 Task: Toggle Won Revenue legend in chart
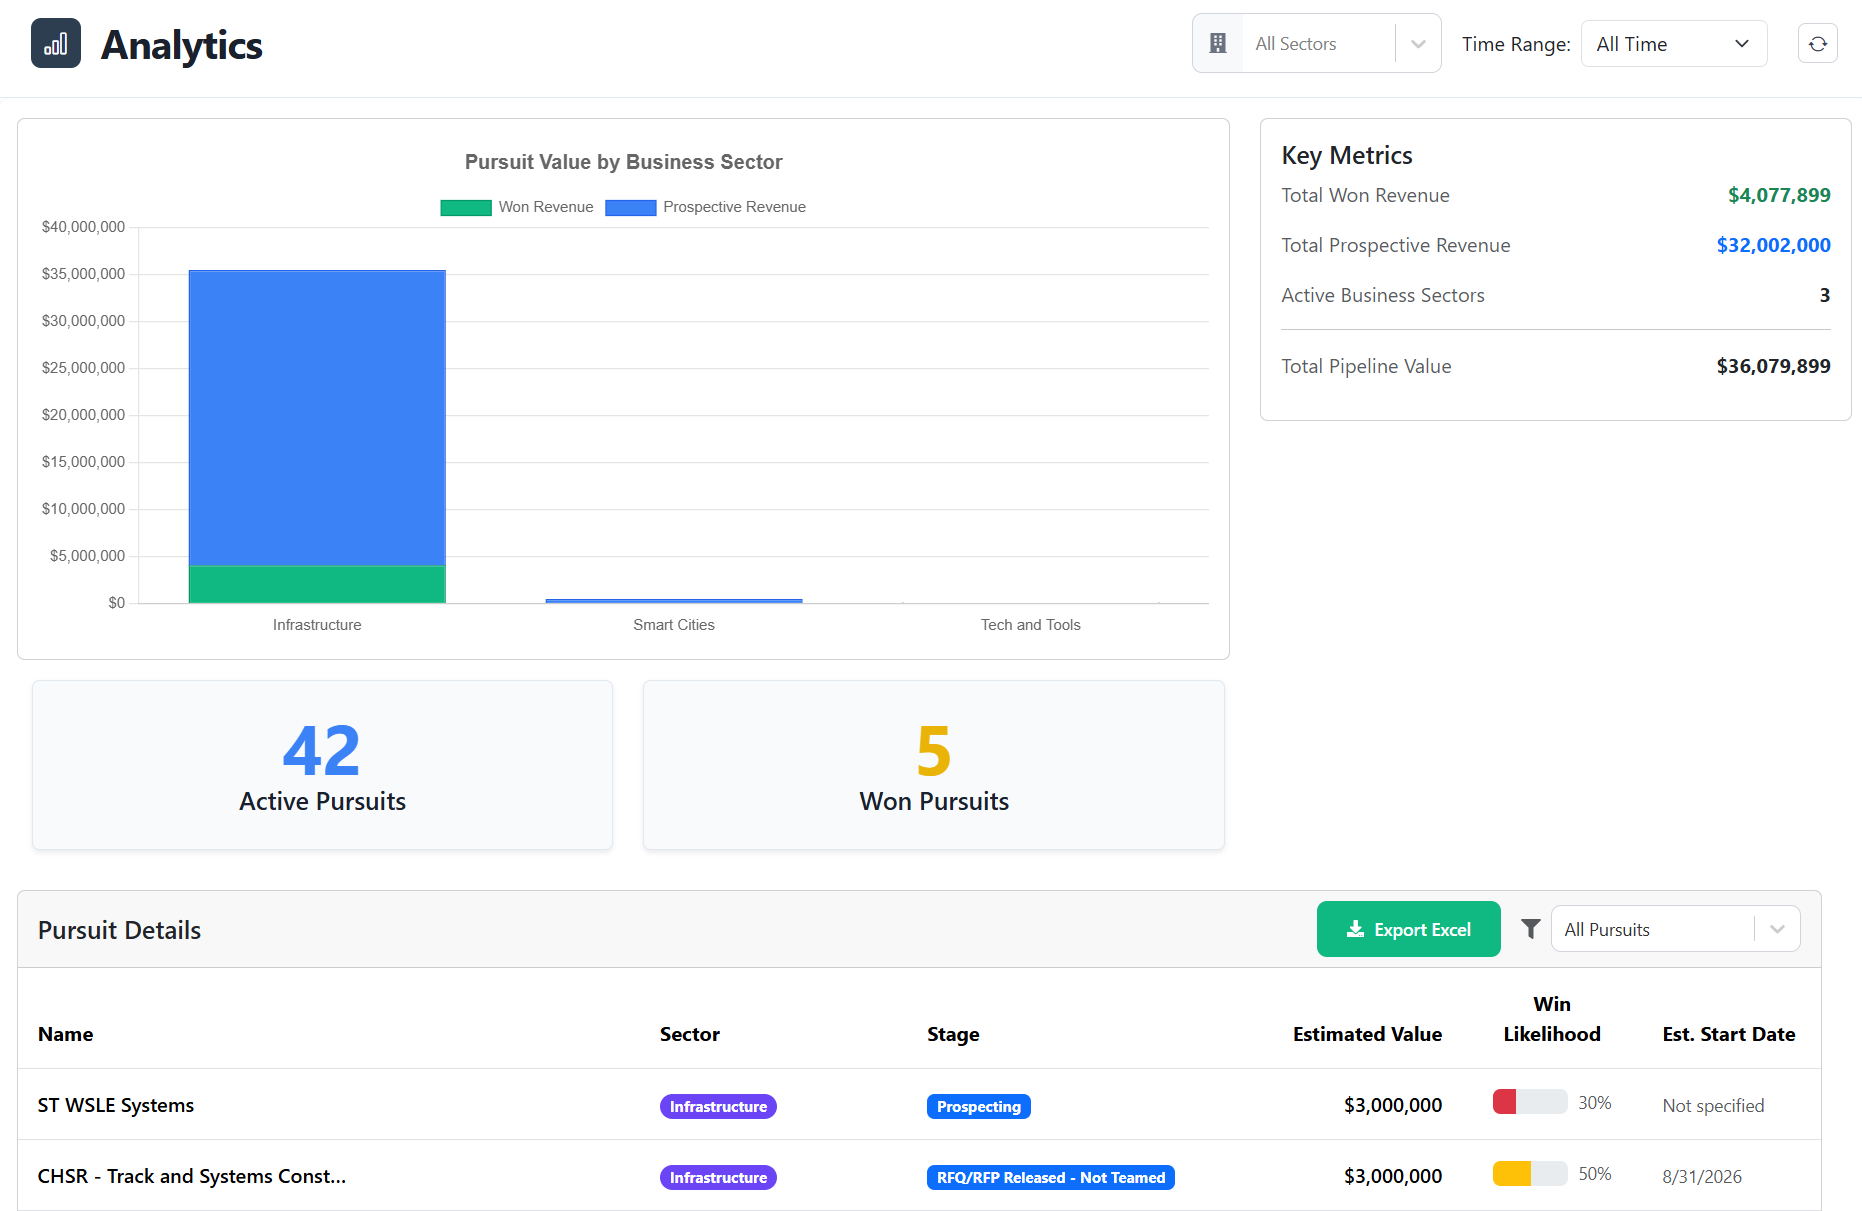click(x=517, y=207)
